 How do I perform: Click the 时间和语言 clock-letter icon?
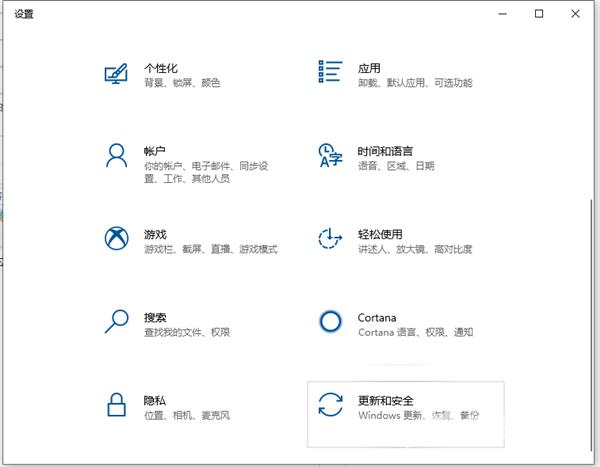click(x=330, y=155)
